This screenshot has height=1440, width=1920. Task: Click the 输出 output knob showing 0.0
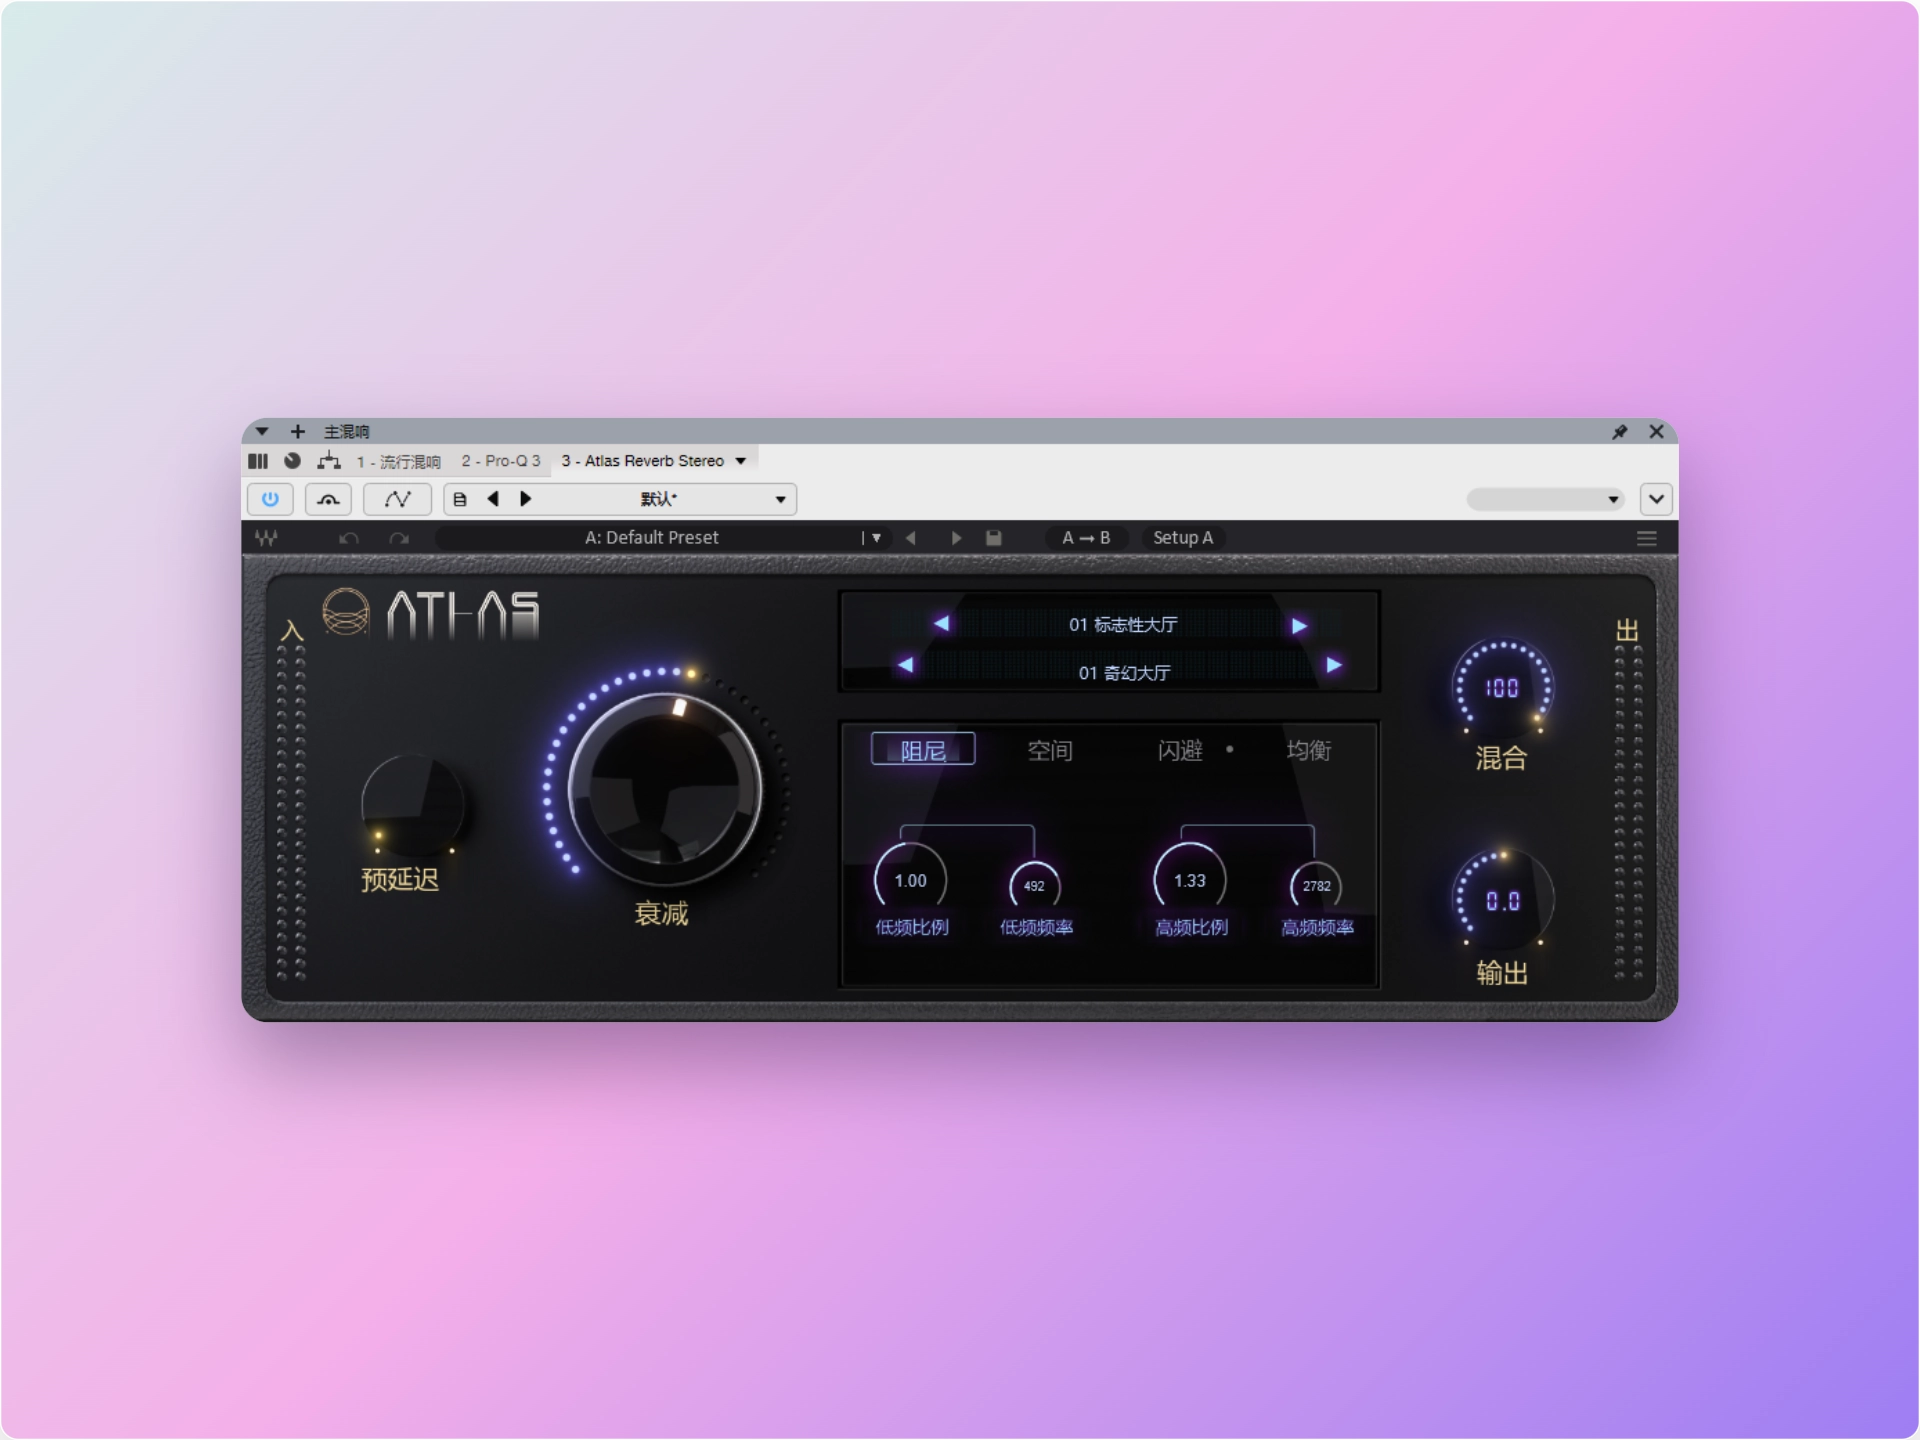coord(1503,900)
